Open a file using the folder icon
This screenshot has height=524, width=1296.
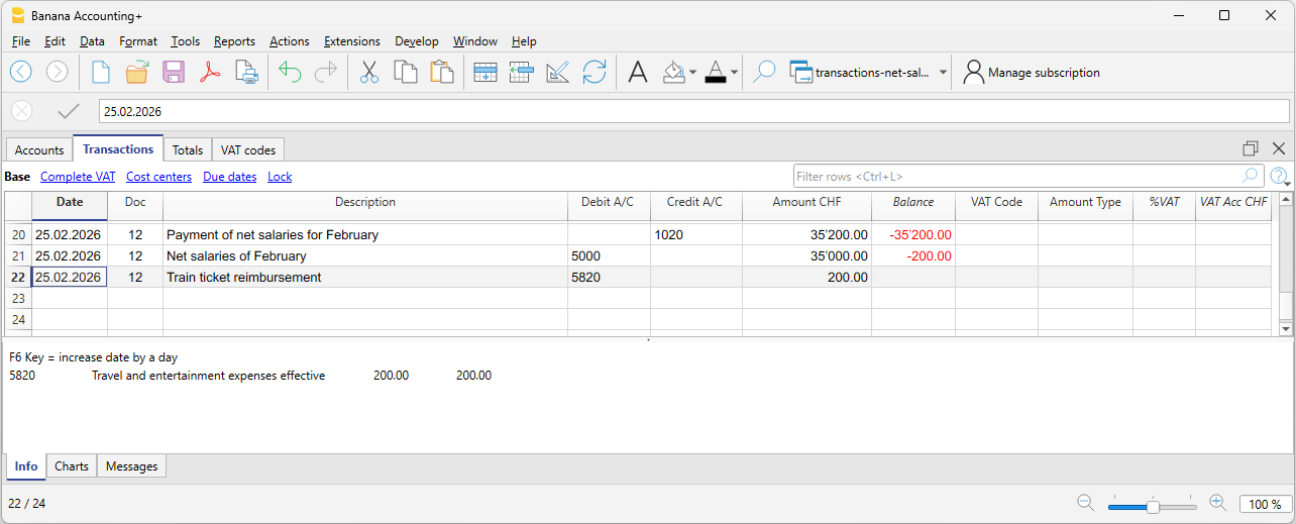pyautogui.click(x=137, y=72)
